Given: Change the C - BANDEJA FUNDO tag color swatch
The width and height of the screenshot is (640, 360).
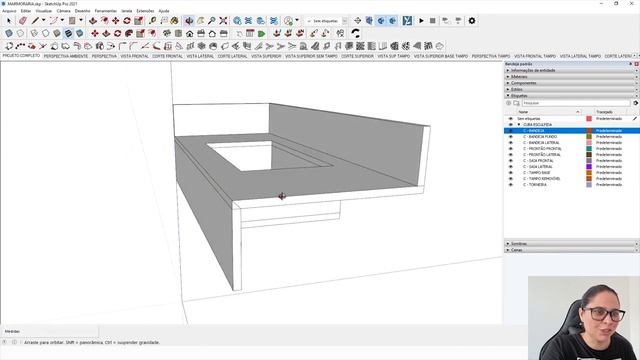Looking at the screenshot, I should (x=589, y=137).
